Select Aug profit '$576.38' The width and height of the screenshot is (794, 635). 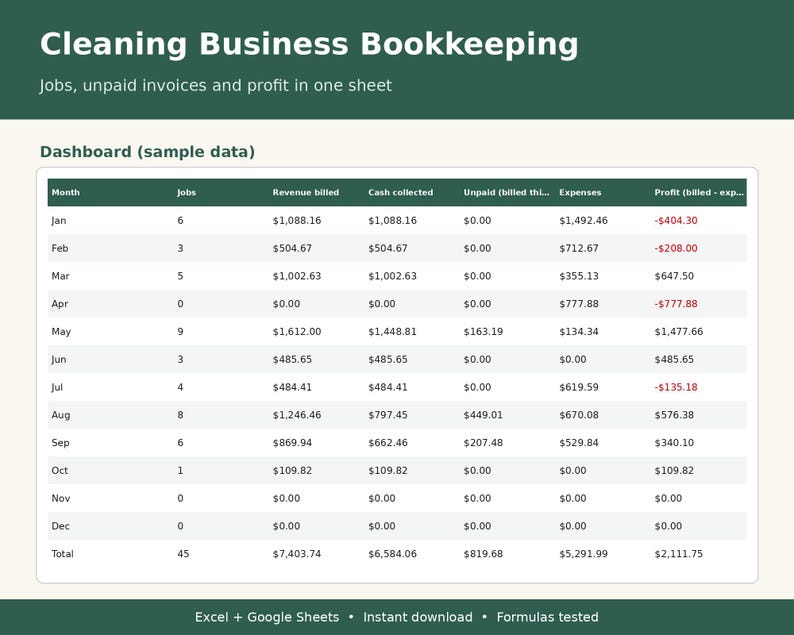pos(674,415)
